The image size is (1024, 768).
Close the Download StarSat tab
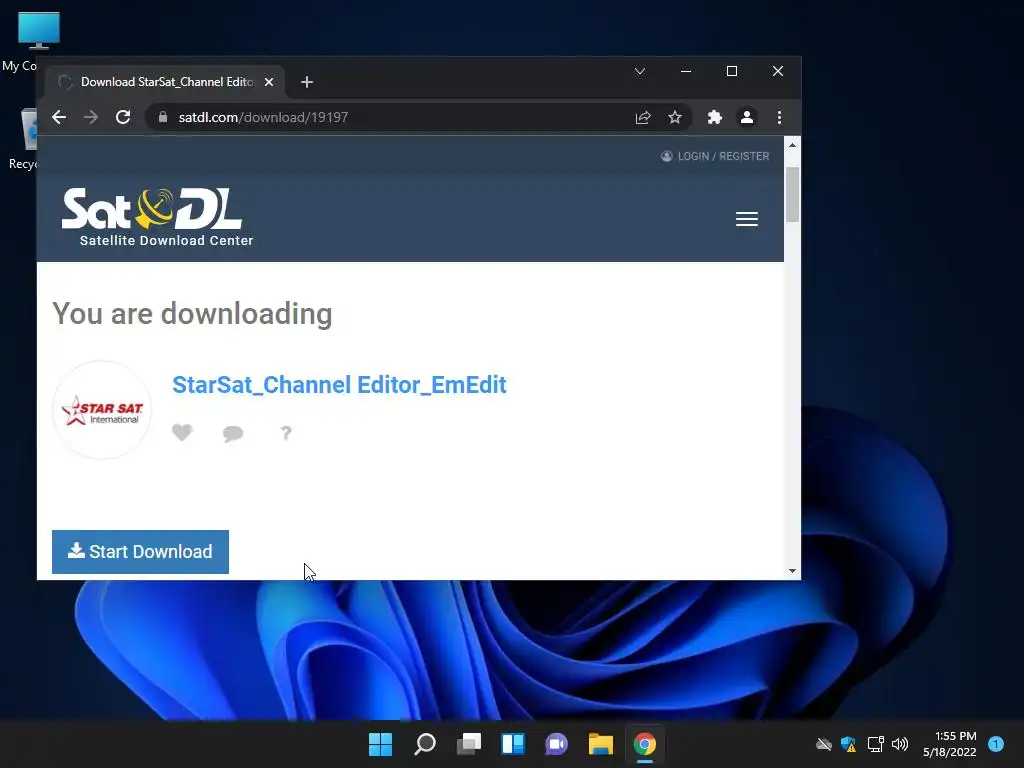(x=269, y=82)
